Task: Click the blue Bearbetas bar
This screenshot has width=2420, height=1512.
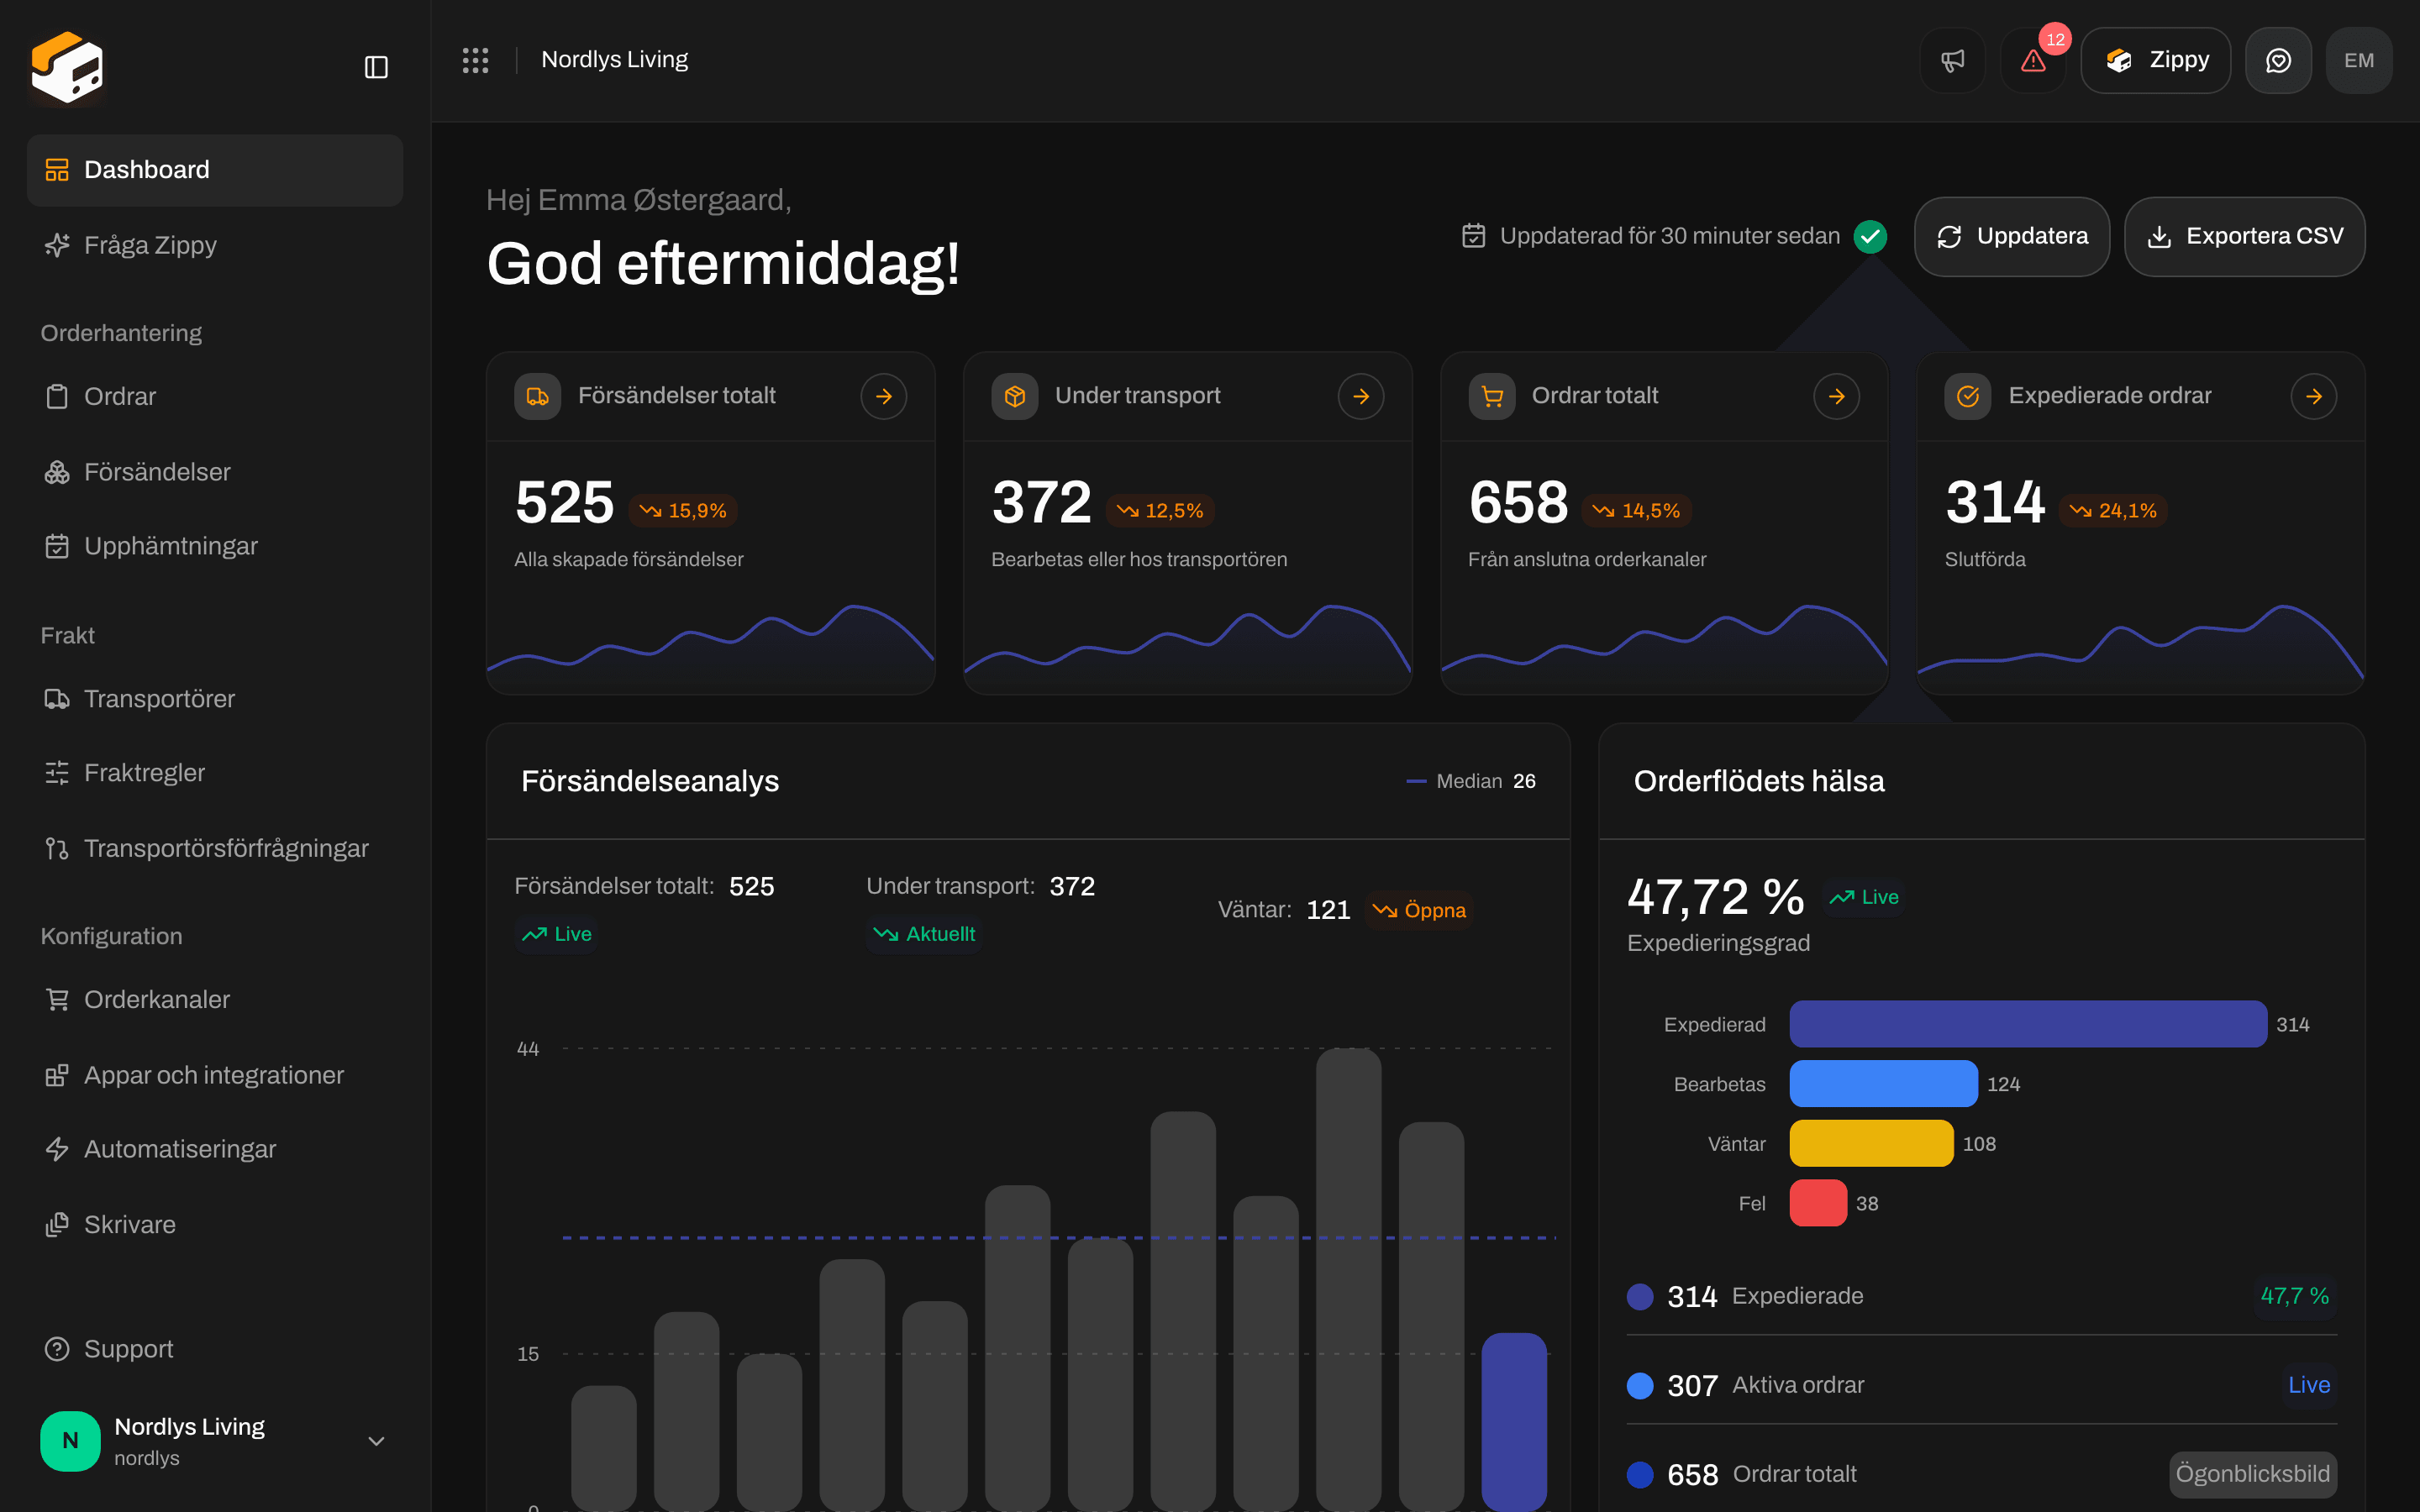Action: point(1883,1084)
